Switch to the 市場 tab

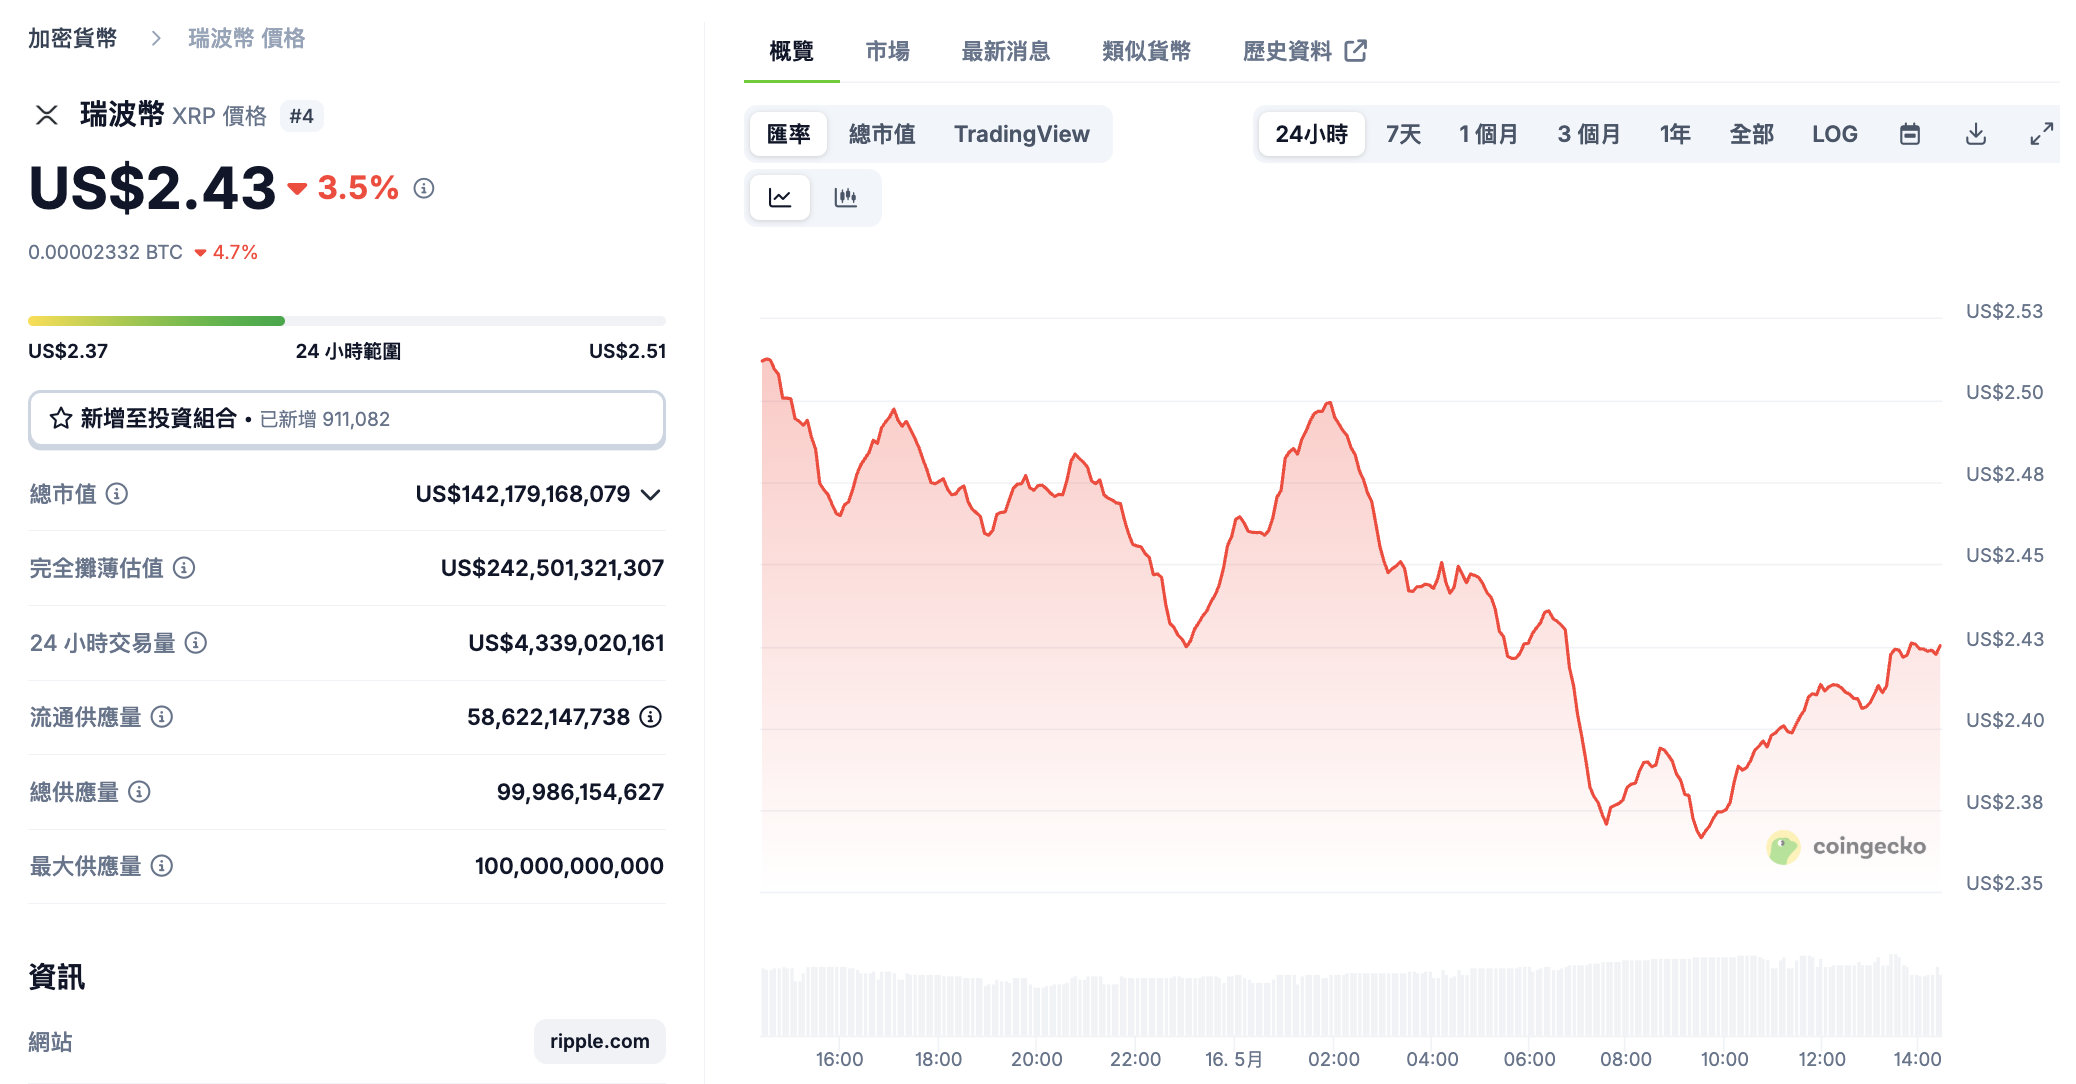(x=885, y=51)
